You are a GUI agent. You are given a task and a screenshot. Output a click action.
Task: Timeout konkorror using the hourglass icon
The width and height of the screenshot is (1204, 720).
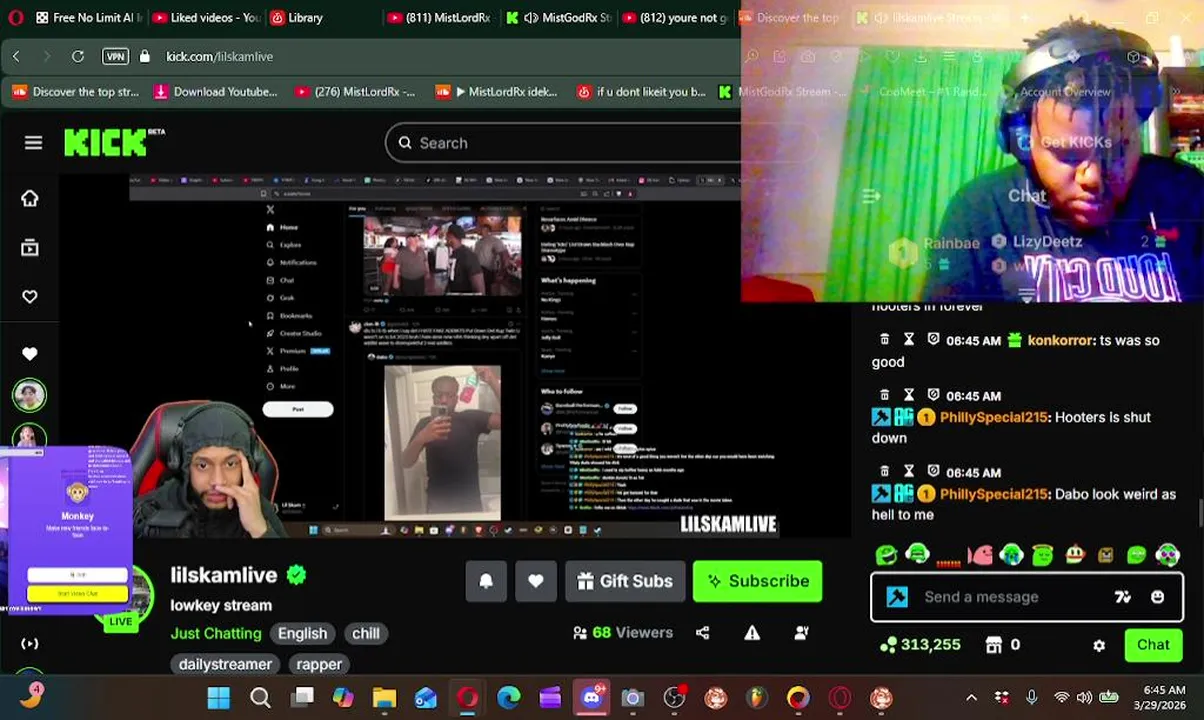[x=909, y=340]
